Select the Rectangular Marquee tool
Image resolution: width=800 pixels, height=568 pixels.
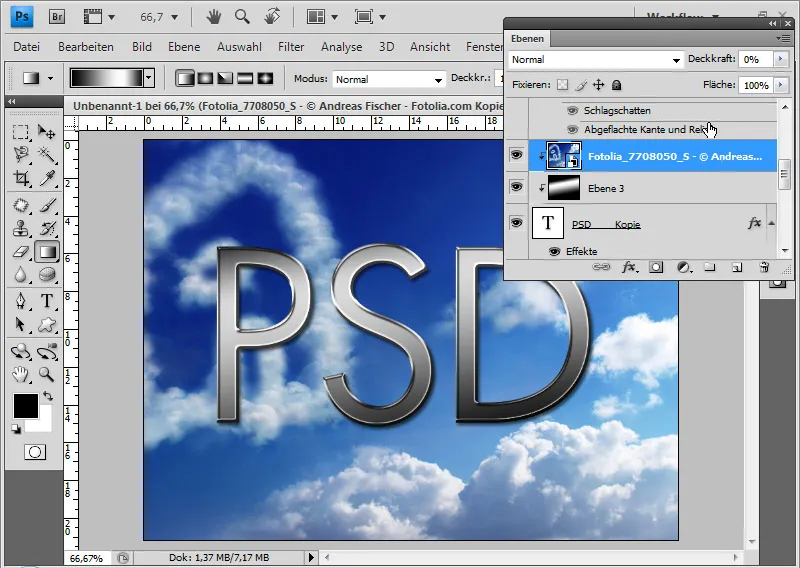coord(20,132)
